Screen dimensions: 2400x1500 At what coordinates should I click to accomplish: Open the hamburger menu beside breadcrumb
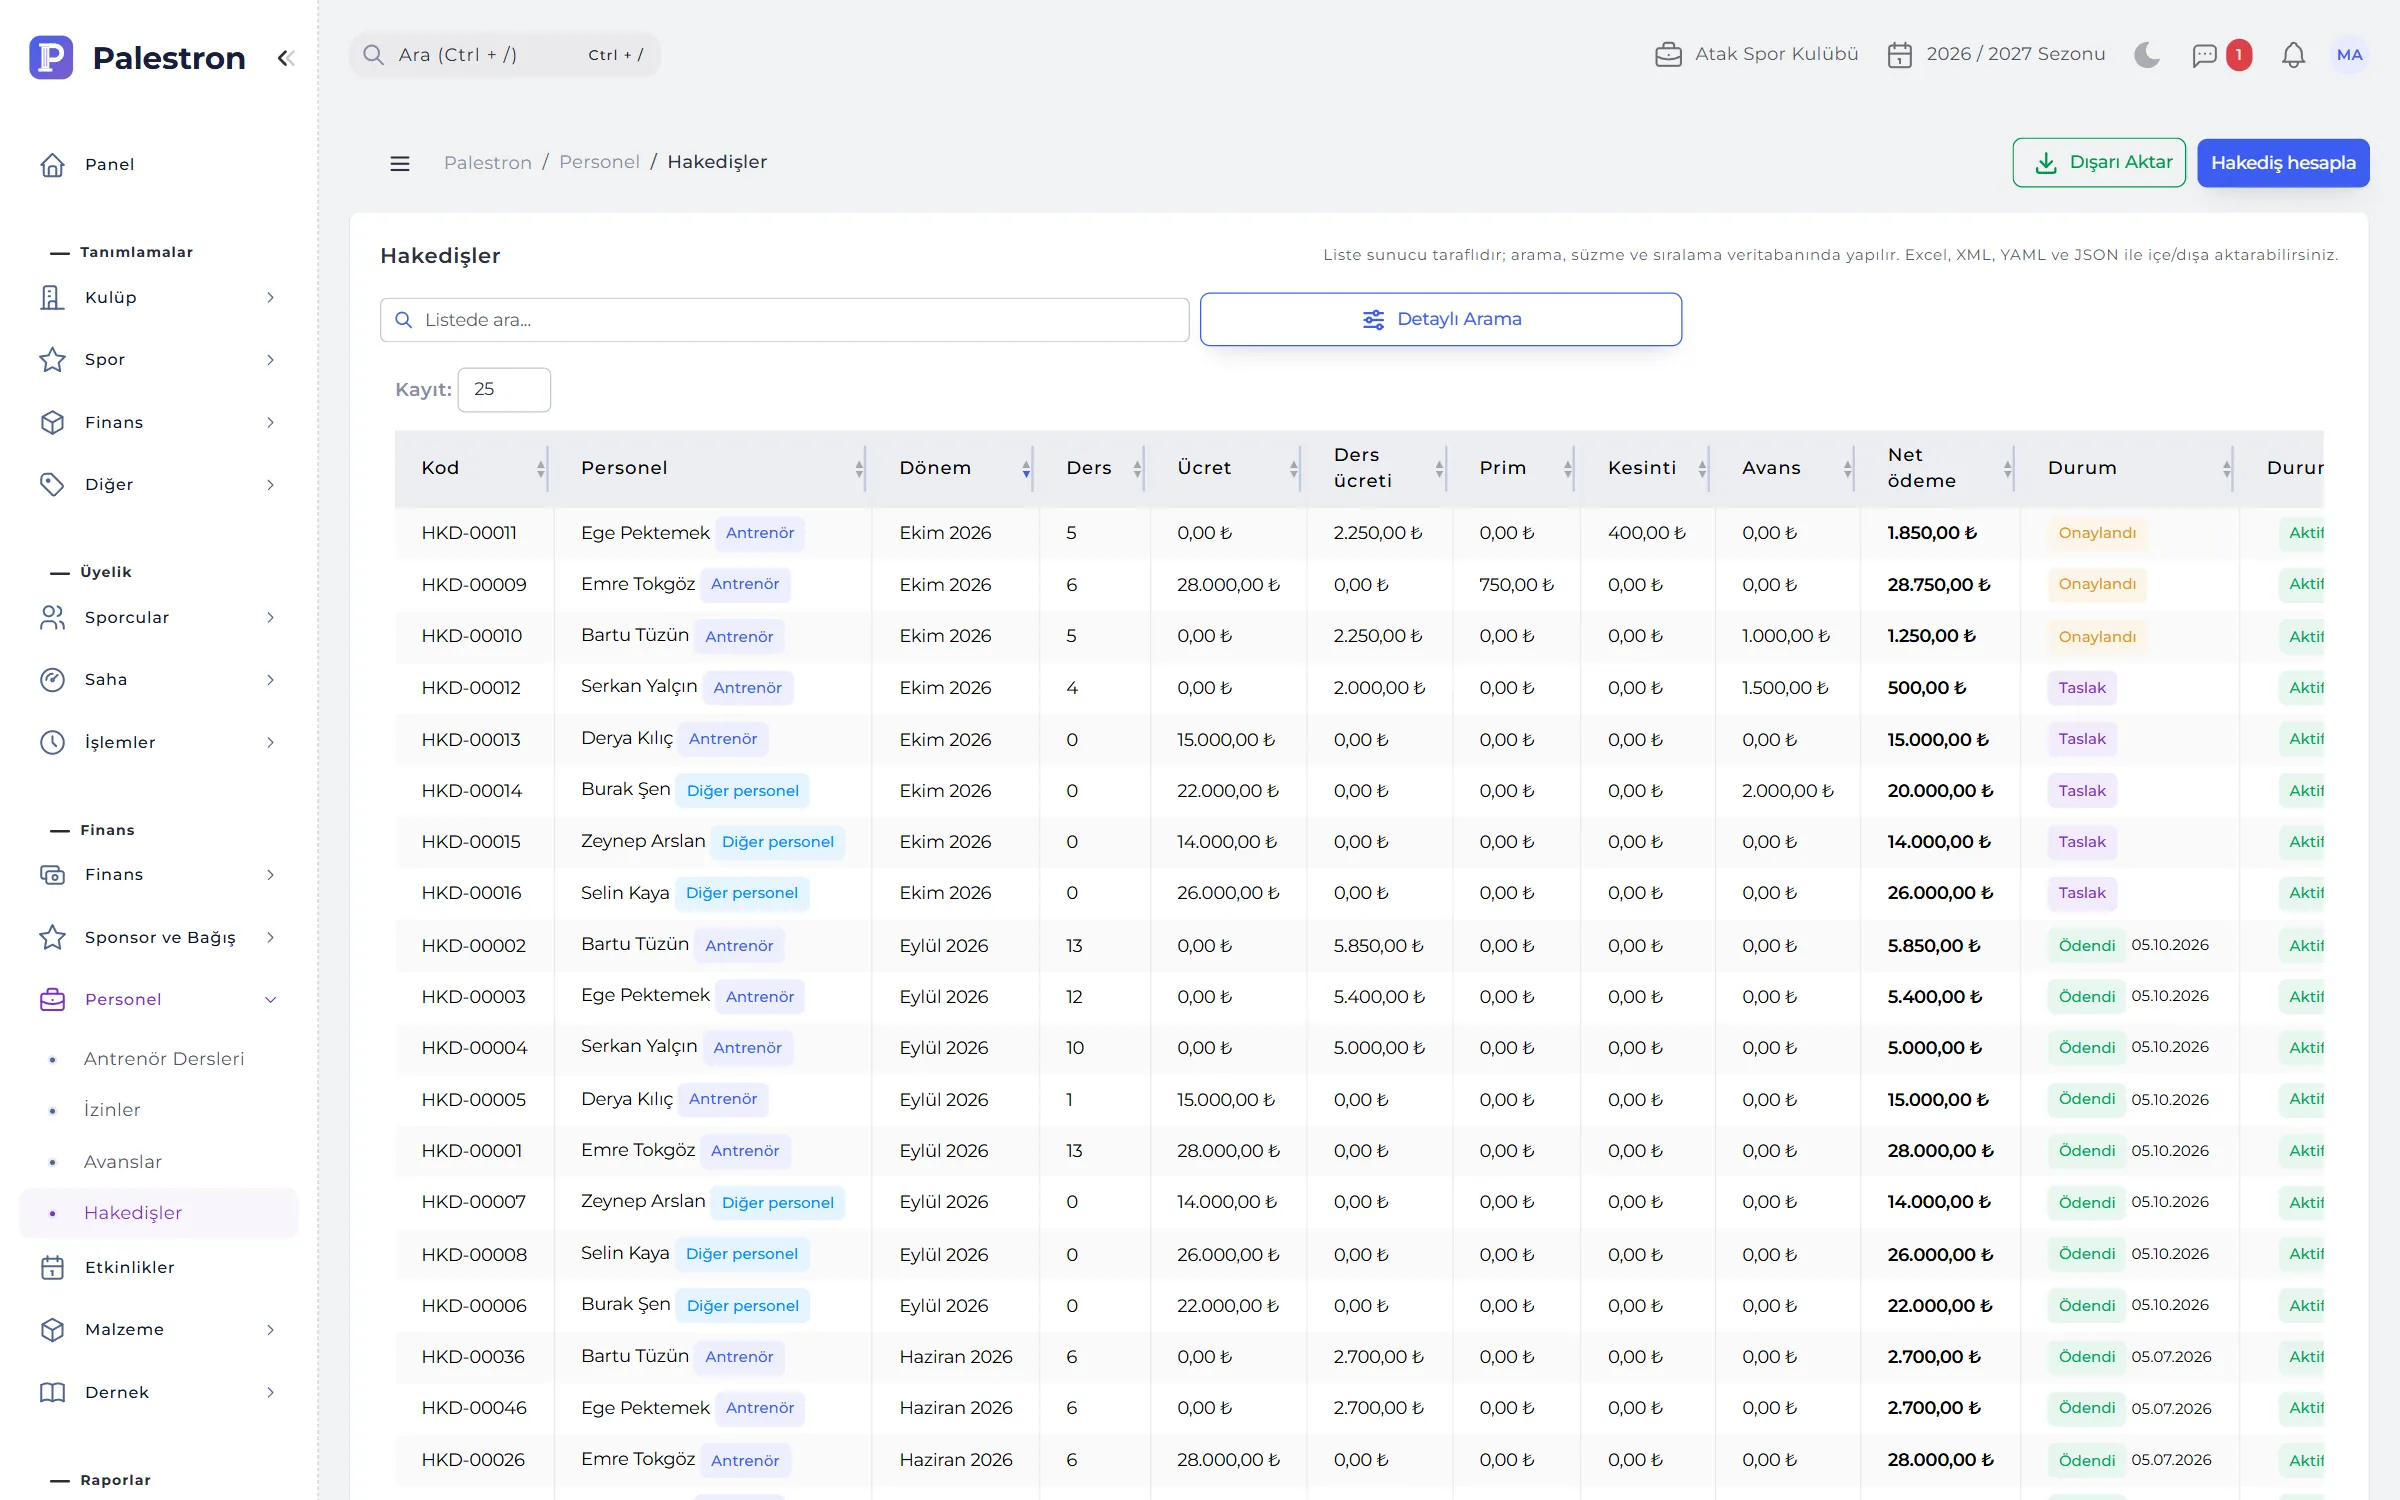pos(400,163)
